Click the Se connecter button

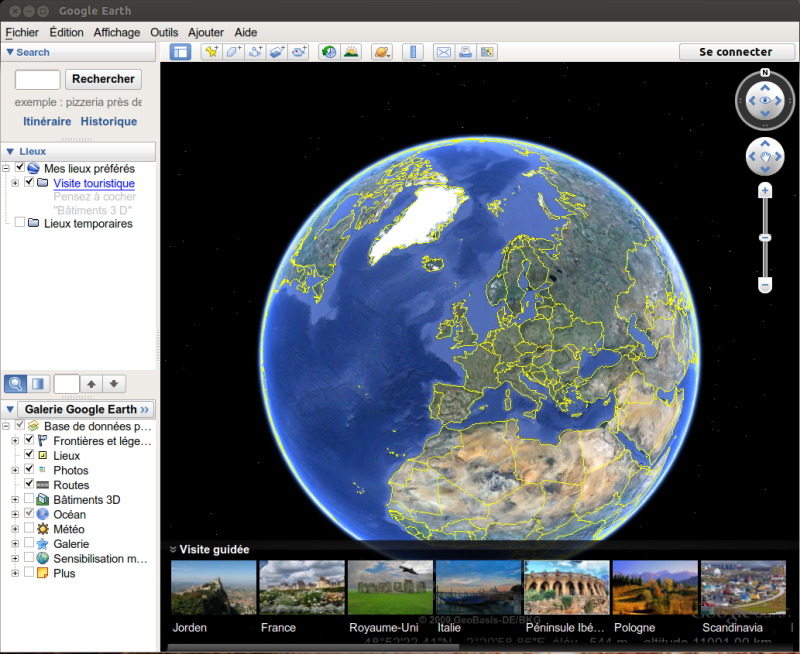736,52
